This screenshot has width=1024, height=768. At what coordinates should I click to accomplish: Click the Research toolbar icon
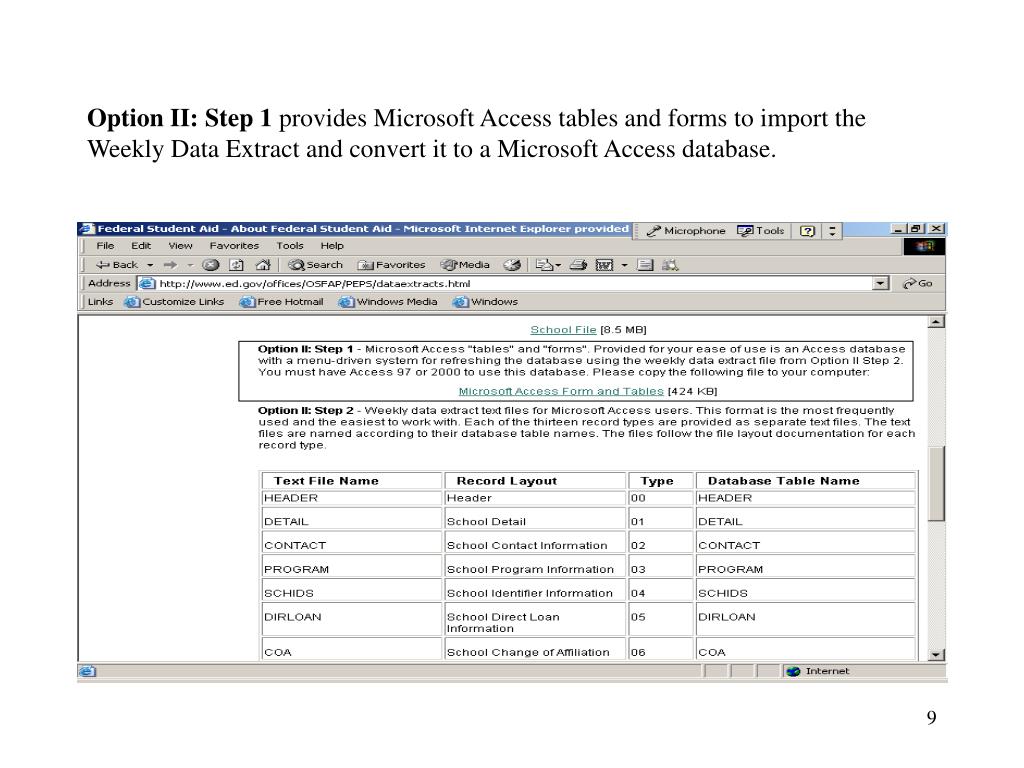670,265
